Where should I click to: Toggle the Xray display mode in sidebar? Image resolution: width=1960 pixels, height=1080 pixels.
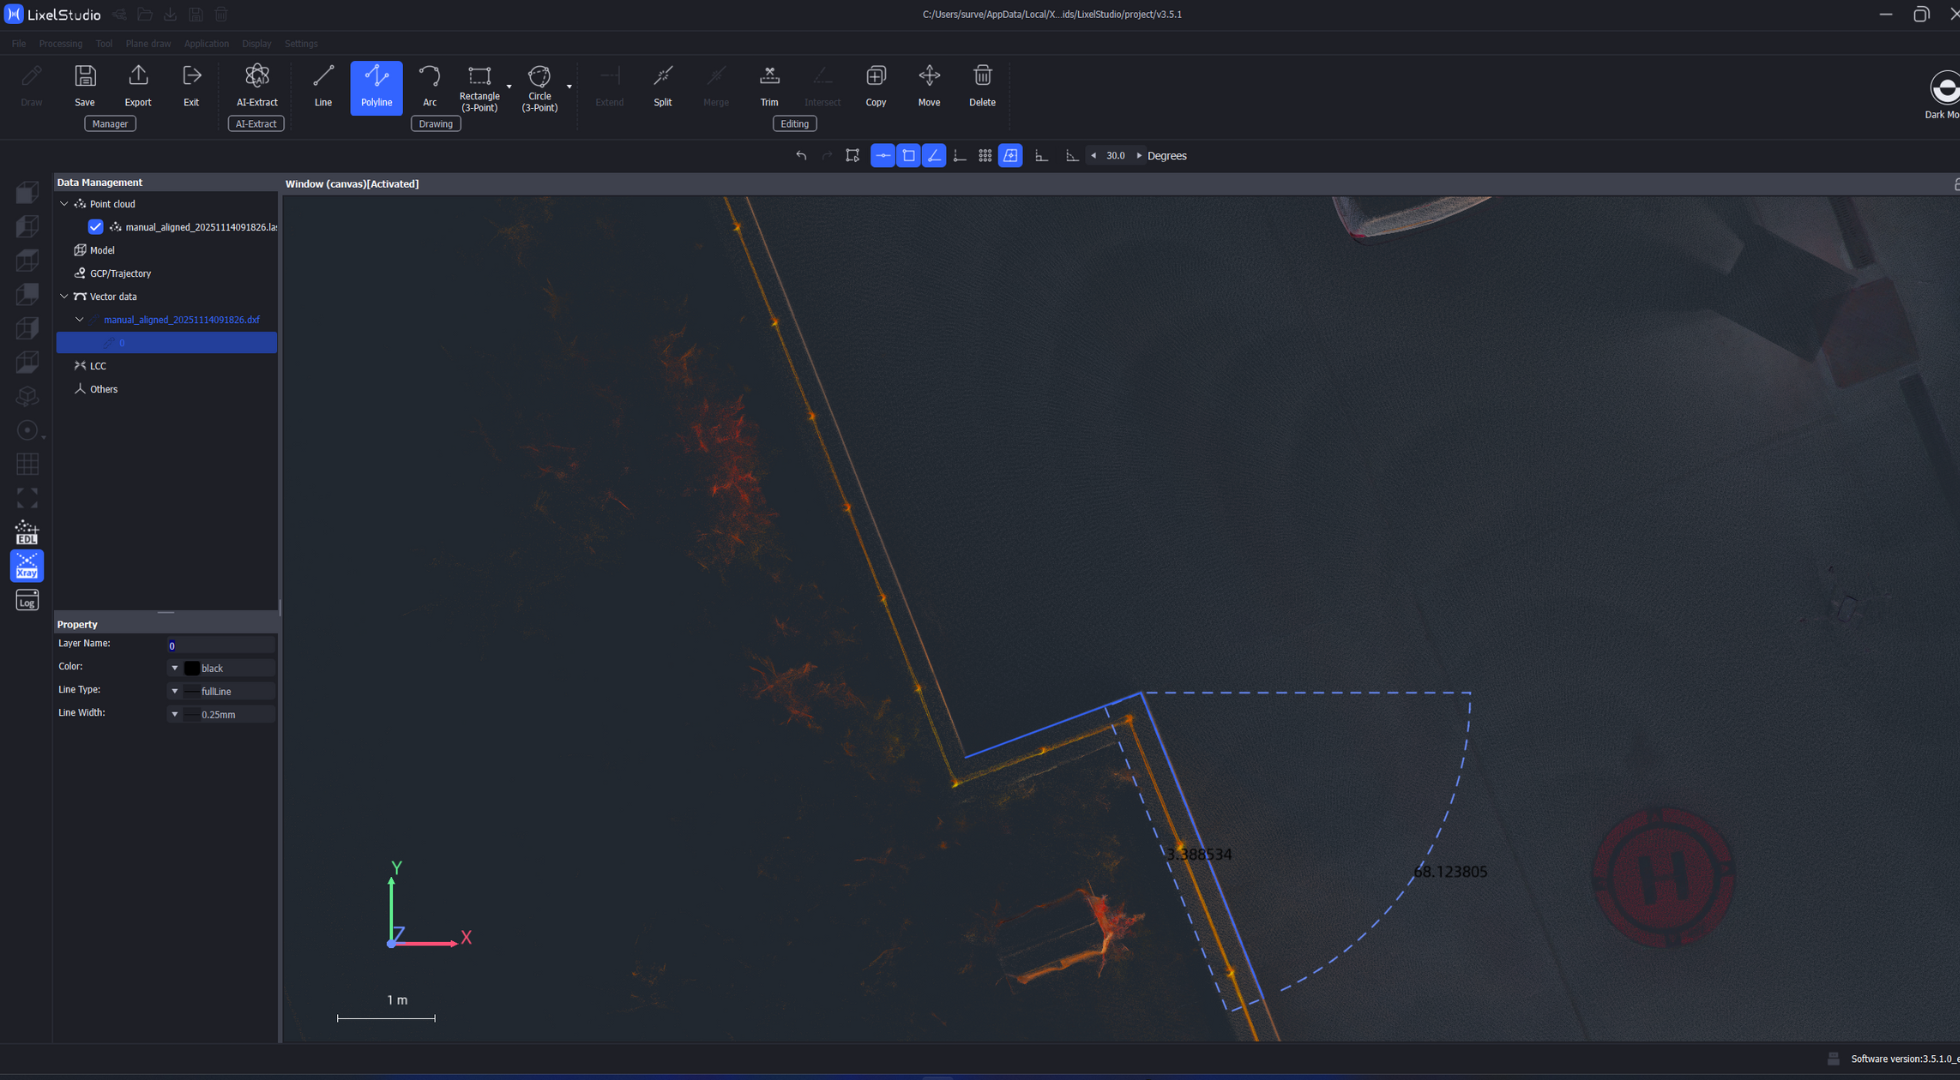27,566
